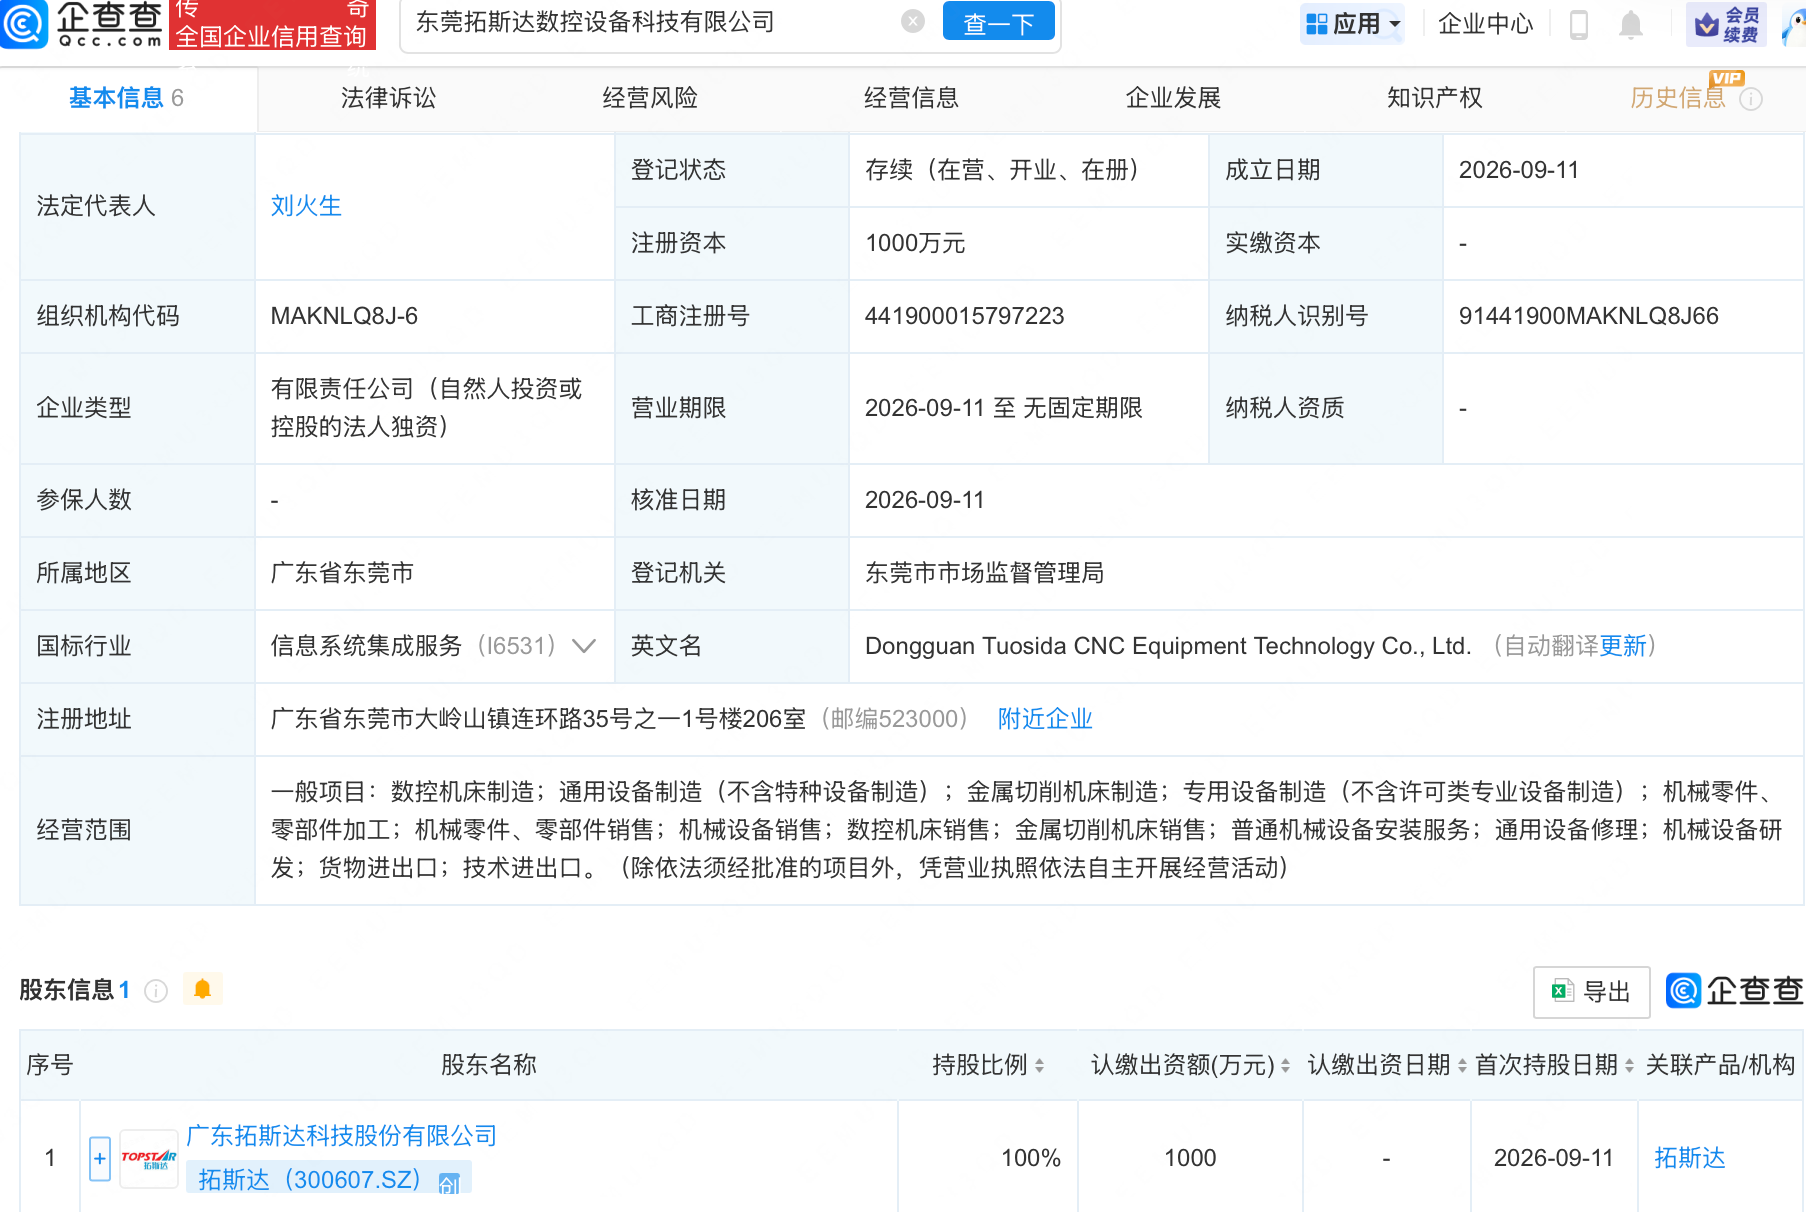Toggle the shareholder monitoring bell alert
The height and width of the screenshot is (1212, 1806).
point(202,989)
